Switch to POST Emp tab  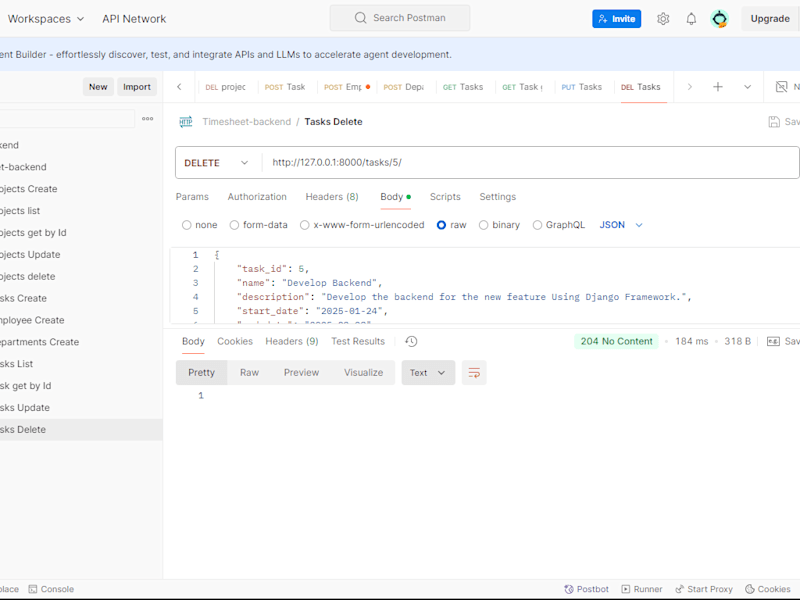(347, 87)
